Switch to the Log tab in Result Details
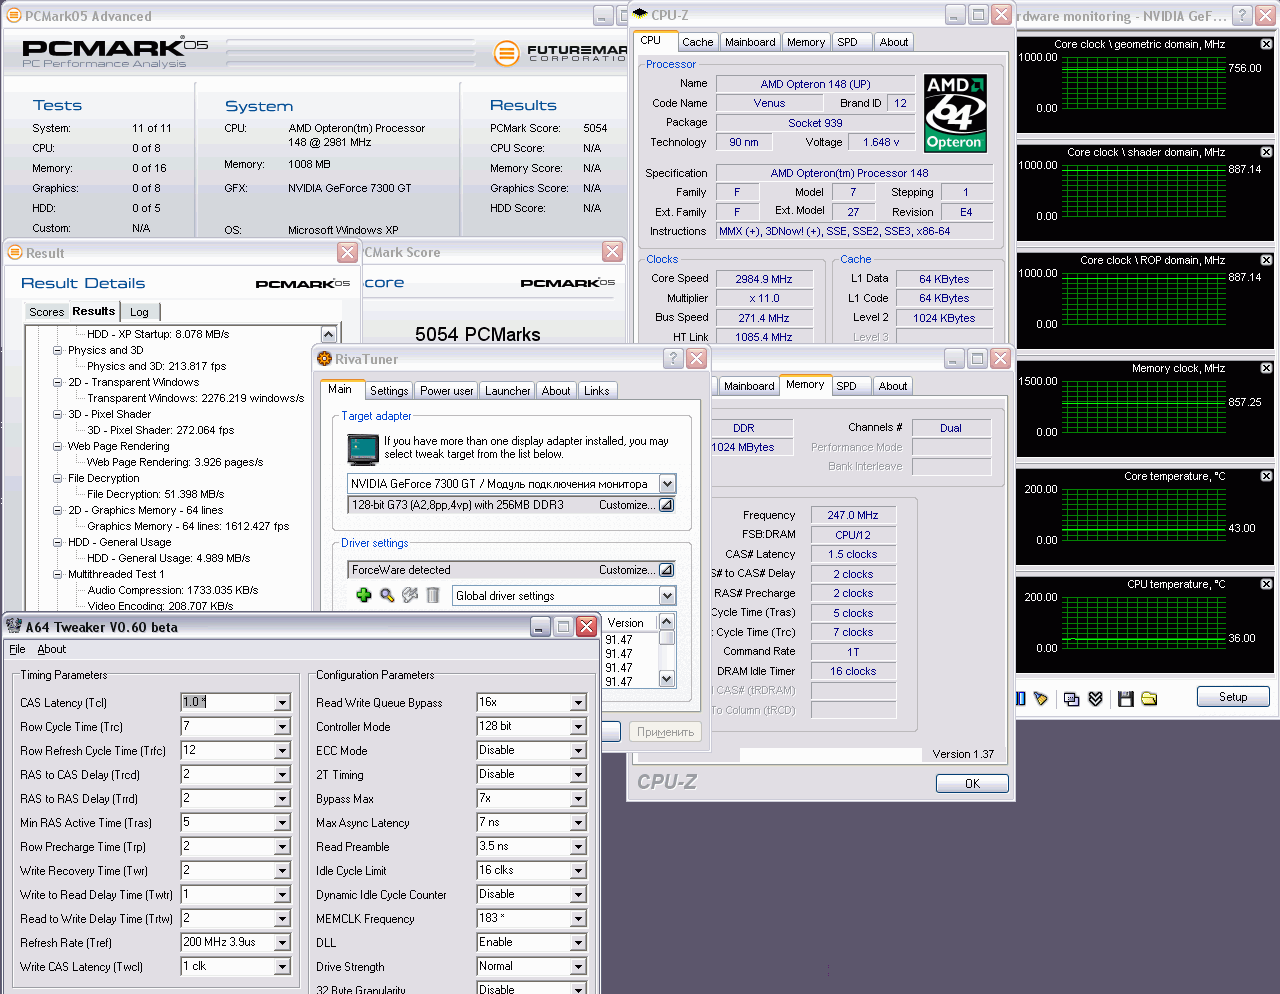The height and width of the screenshot is (994, 1280). click(139, 312)
